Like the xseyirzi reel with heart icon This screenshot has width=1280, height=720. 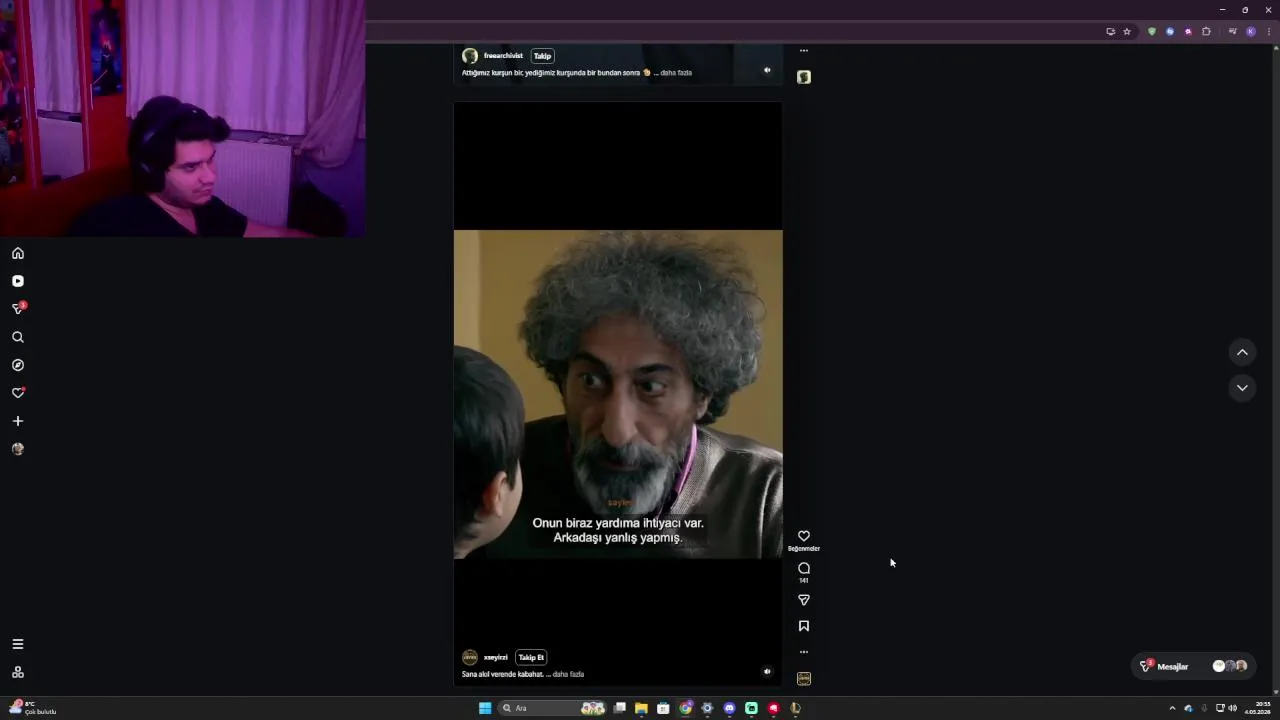pos(803,536)
